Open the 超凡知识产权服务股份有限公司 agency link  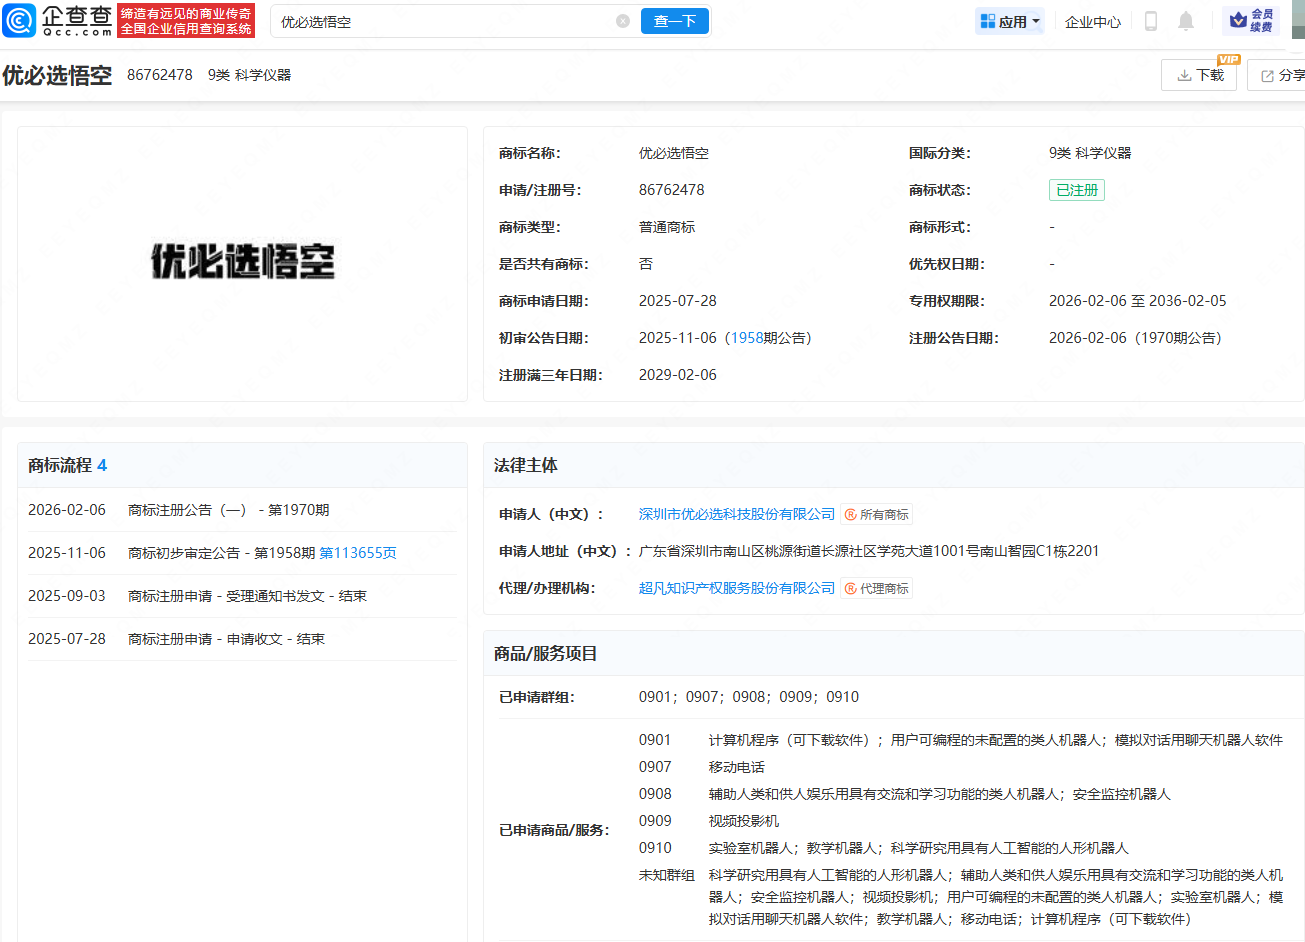(736, 588)
